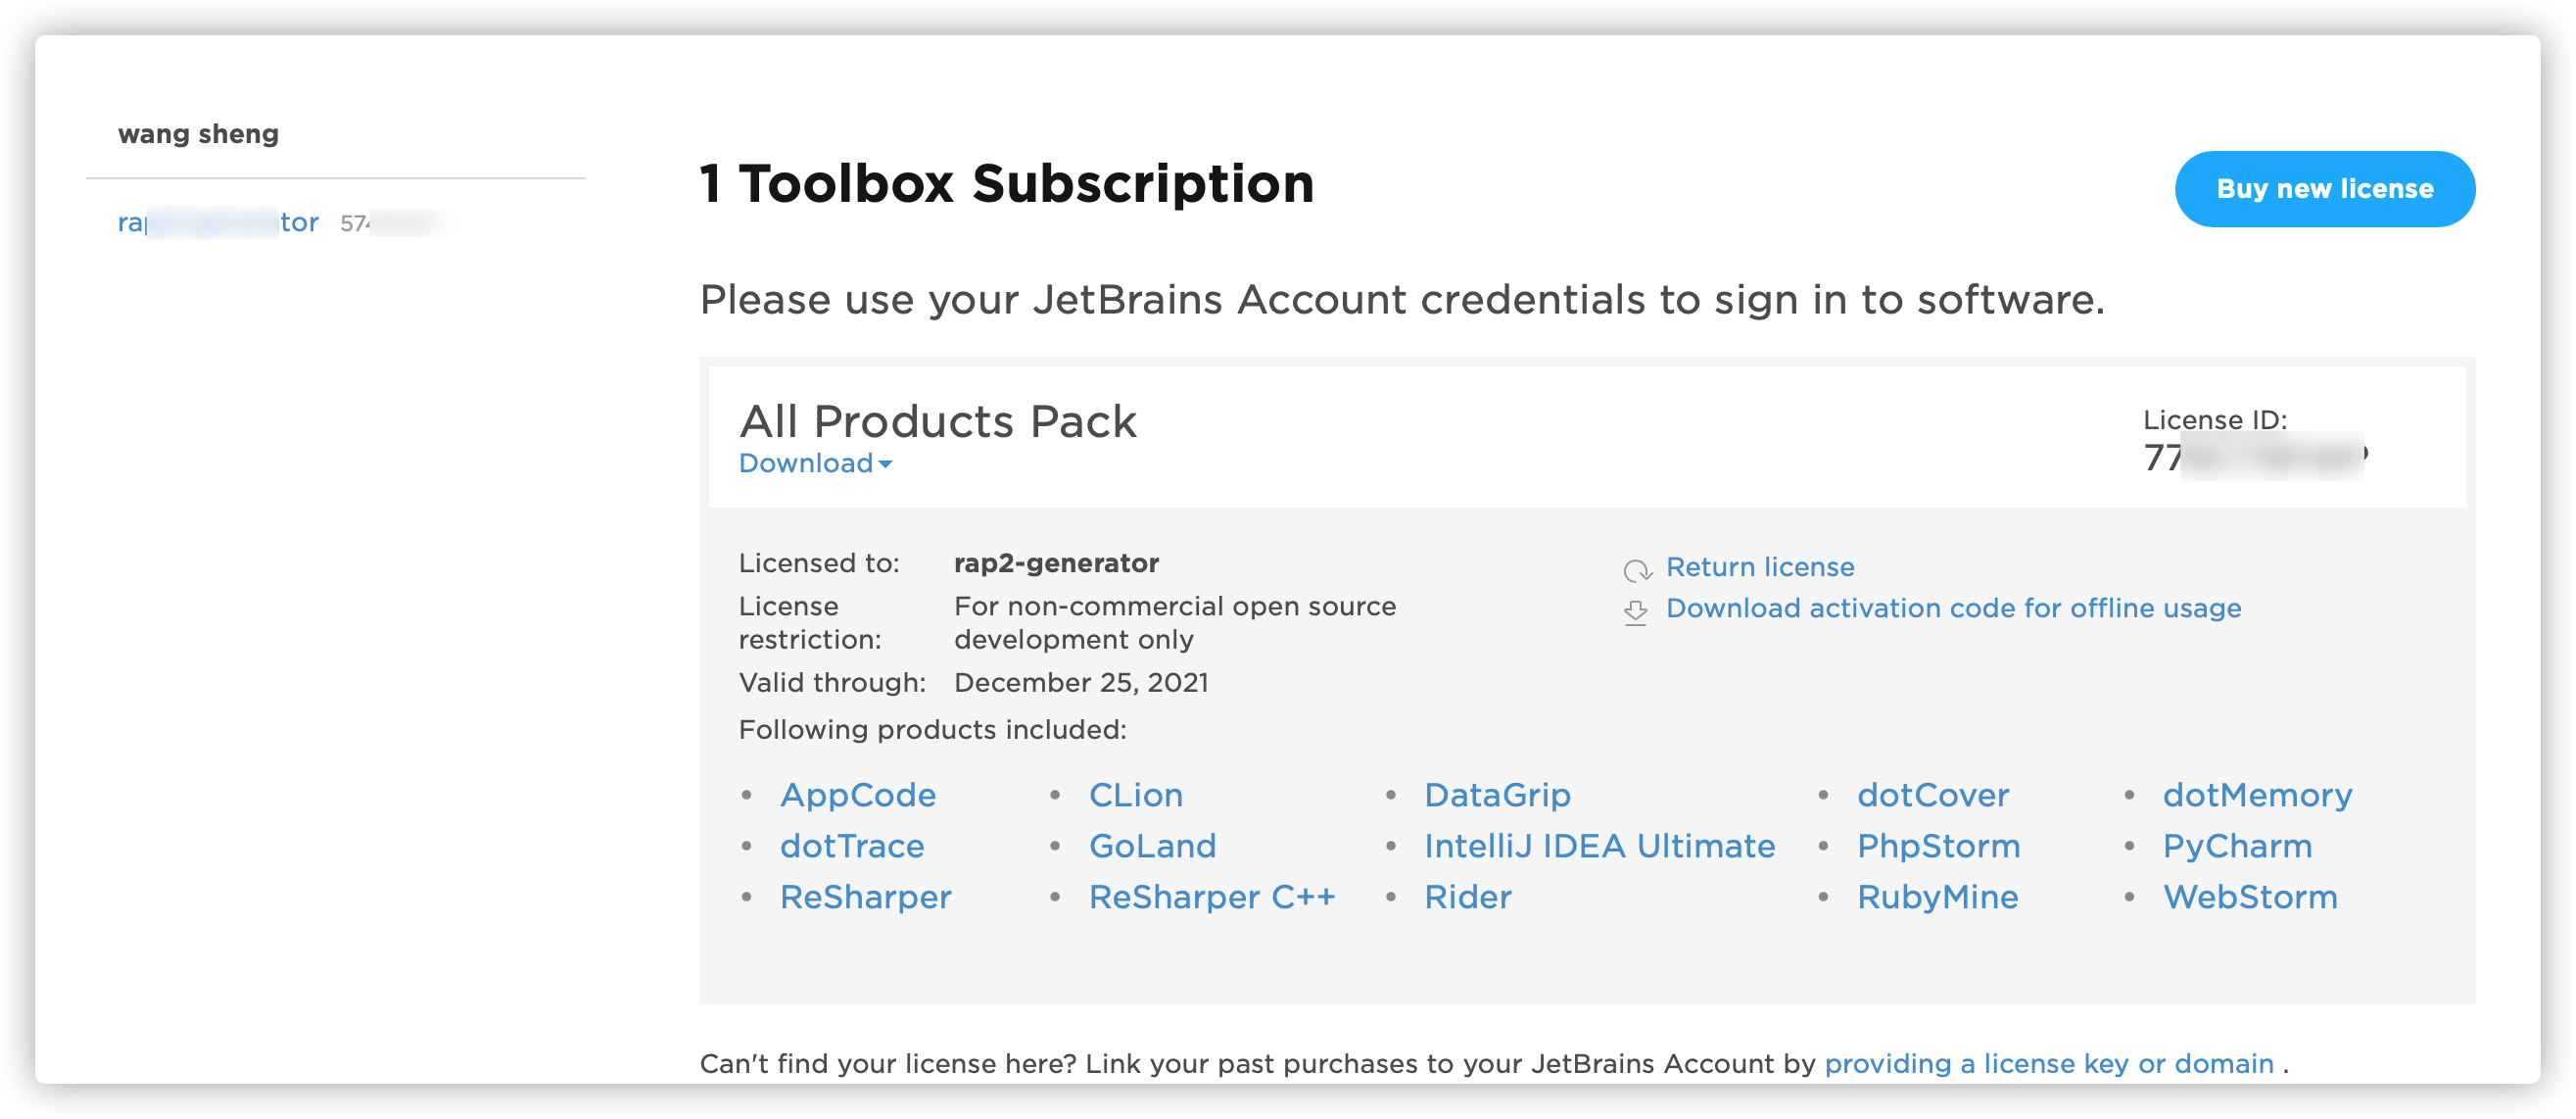Go to the DataGrip product page
This screenshot has height=1119, width=2576.
[1497, 795]
